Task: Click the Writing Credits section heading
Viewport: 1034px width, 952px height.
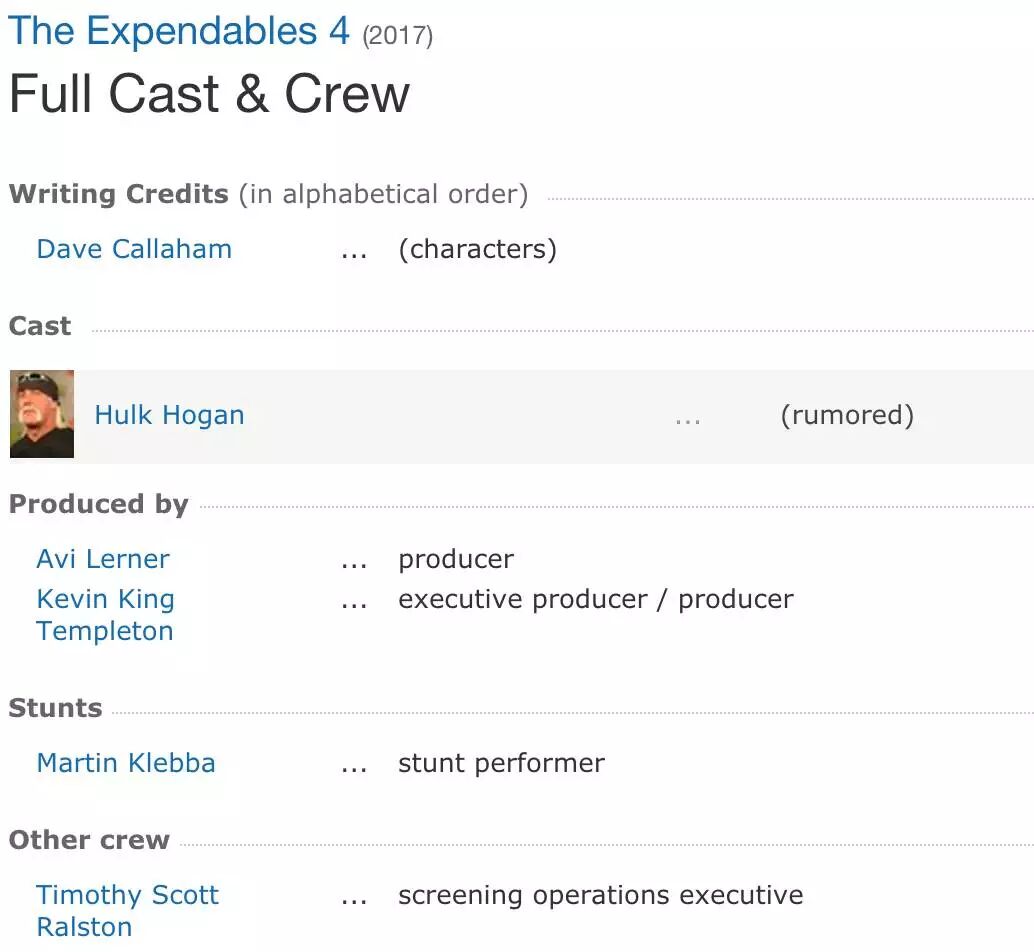Action: 119,194
